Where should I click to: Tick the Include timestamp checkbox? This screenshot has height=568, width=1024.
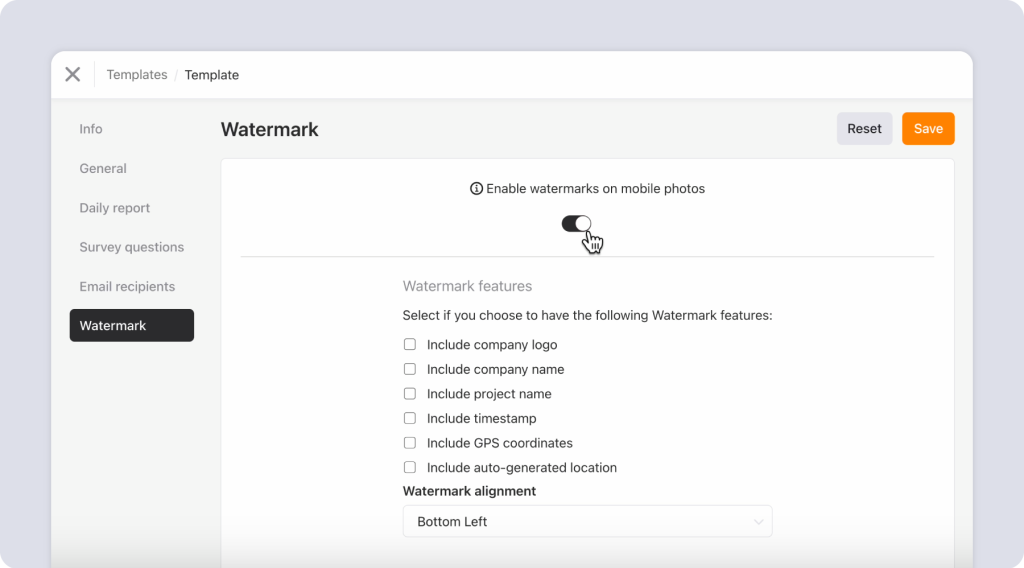coord(410,418)
